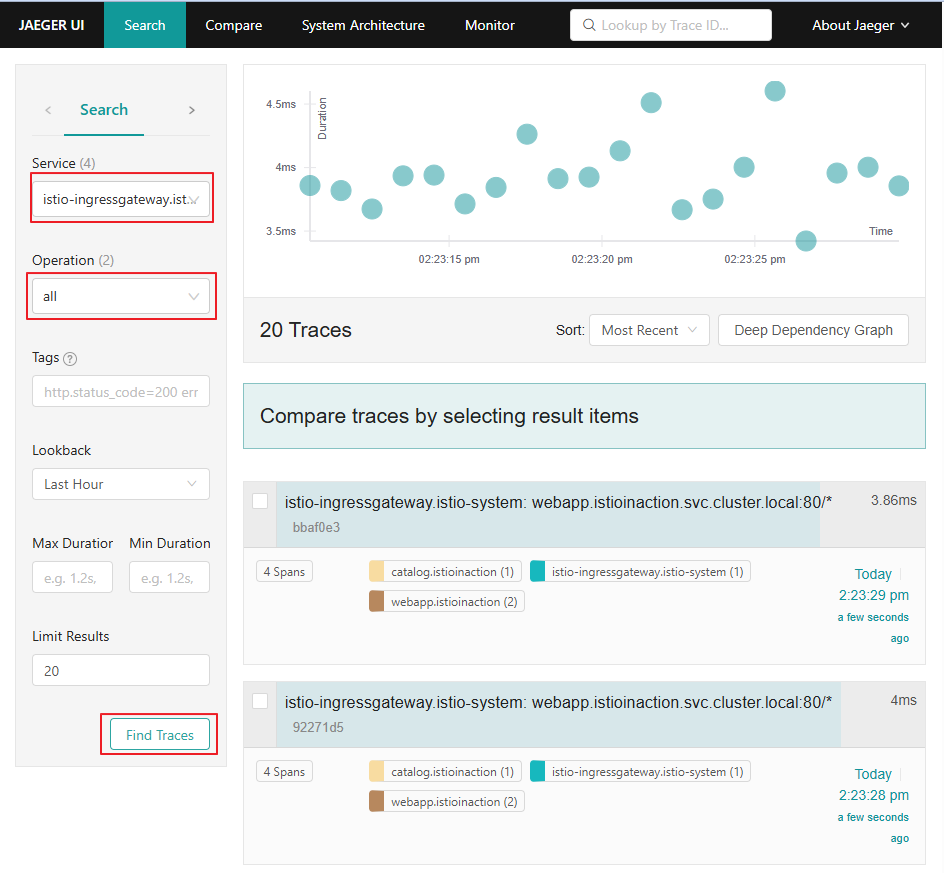Click the Max Duration input field
Image resolution: width=944 pixels, height=873 pixels.
(72, 578)
